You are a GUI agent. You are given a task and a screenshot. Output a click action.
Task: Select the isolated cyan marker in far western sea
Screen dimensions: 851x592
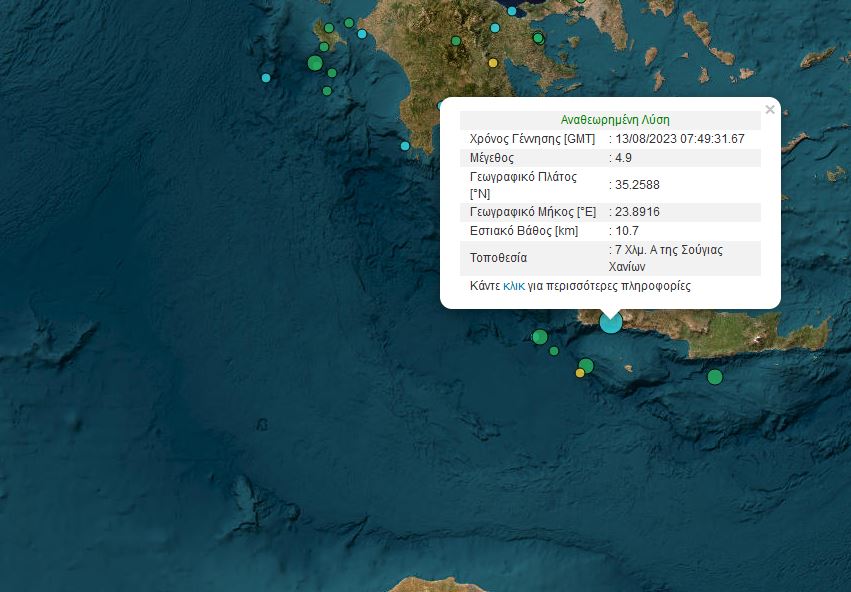point(266,77)
